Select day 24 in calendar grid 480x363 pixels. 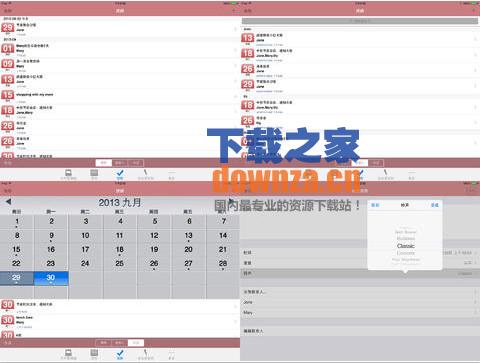85,264
